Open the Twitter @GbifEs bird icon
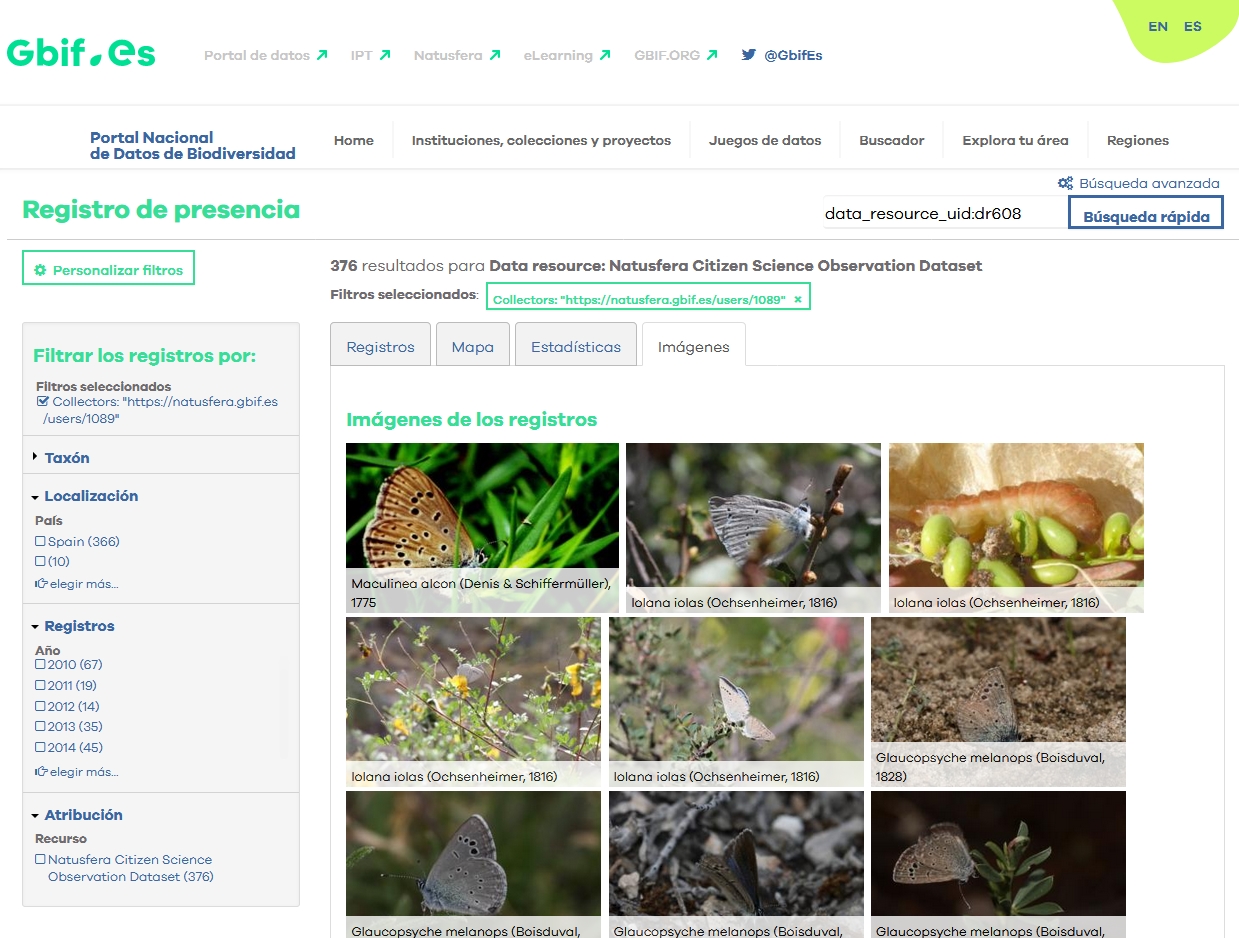Image resolution: width=1239 pixels, height=938 pixels. 748,55
